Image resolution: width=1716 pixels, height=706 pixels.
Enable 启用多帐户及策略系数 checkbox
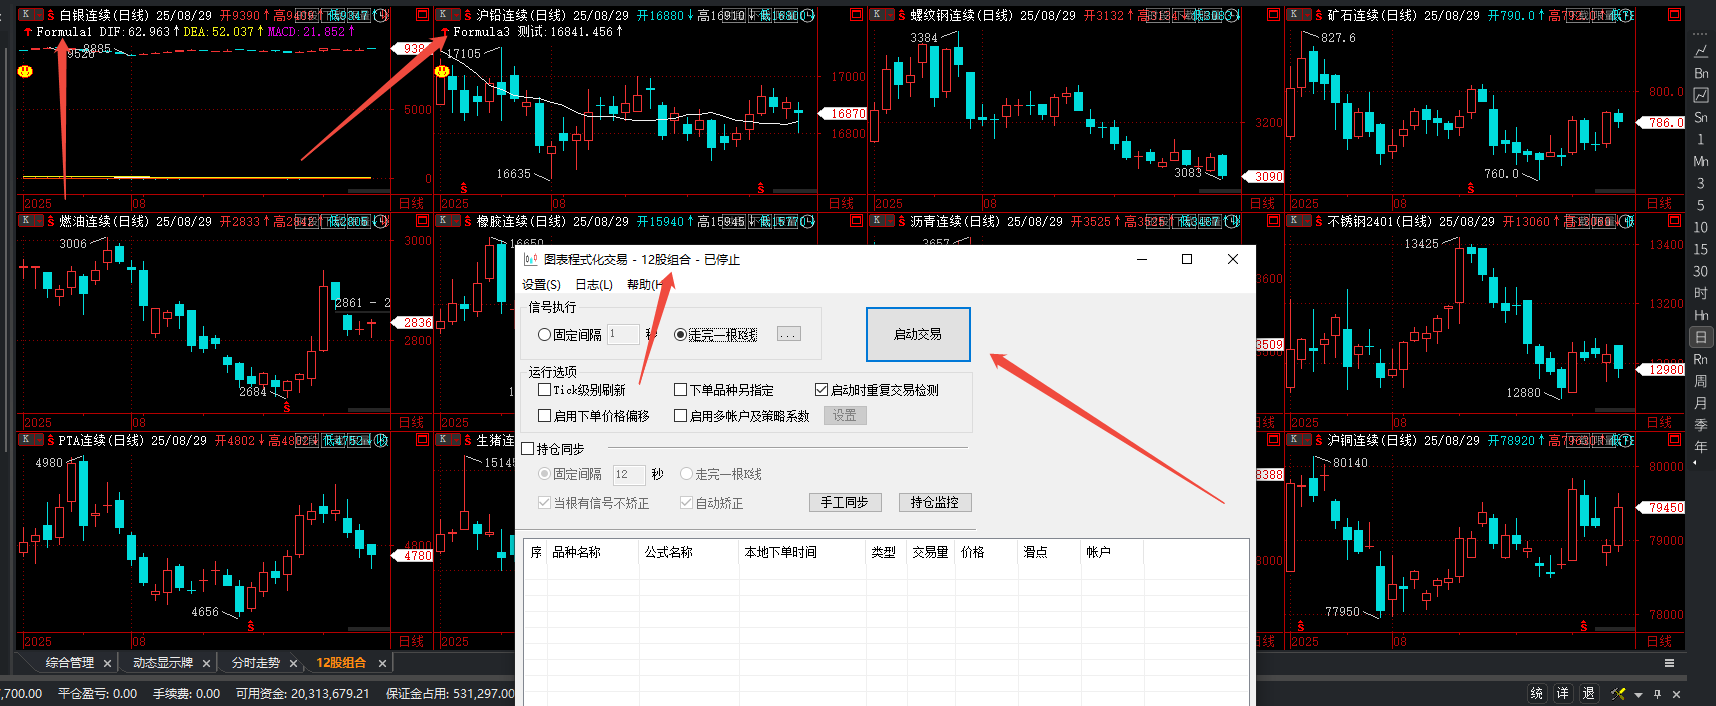coord(681,416)
